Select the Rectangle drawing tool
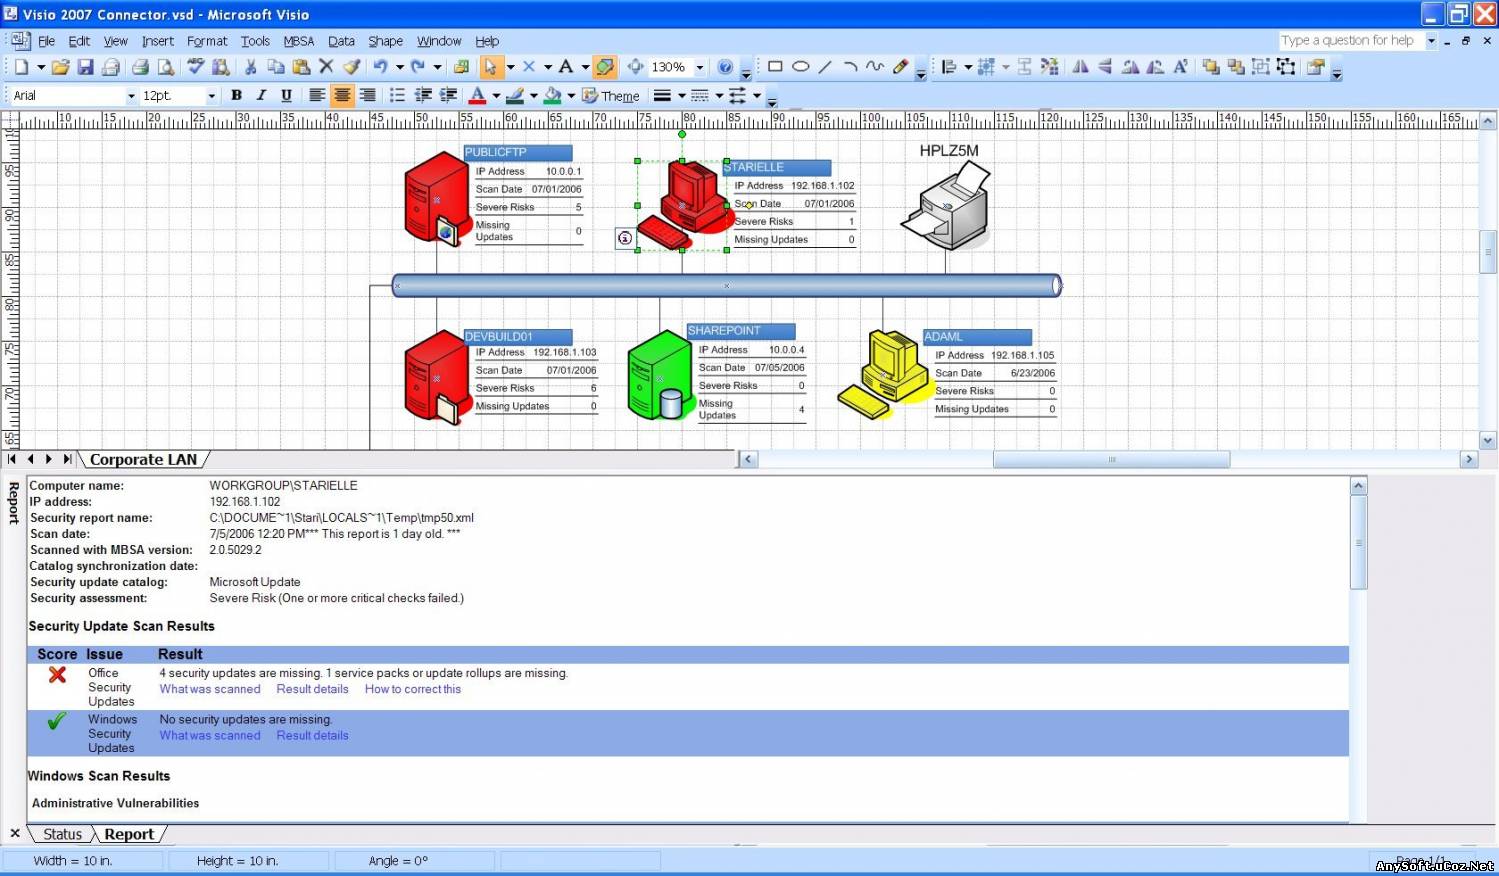 [x=775, y=67]
